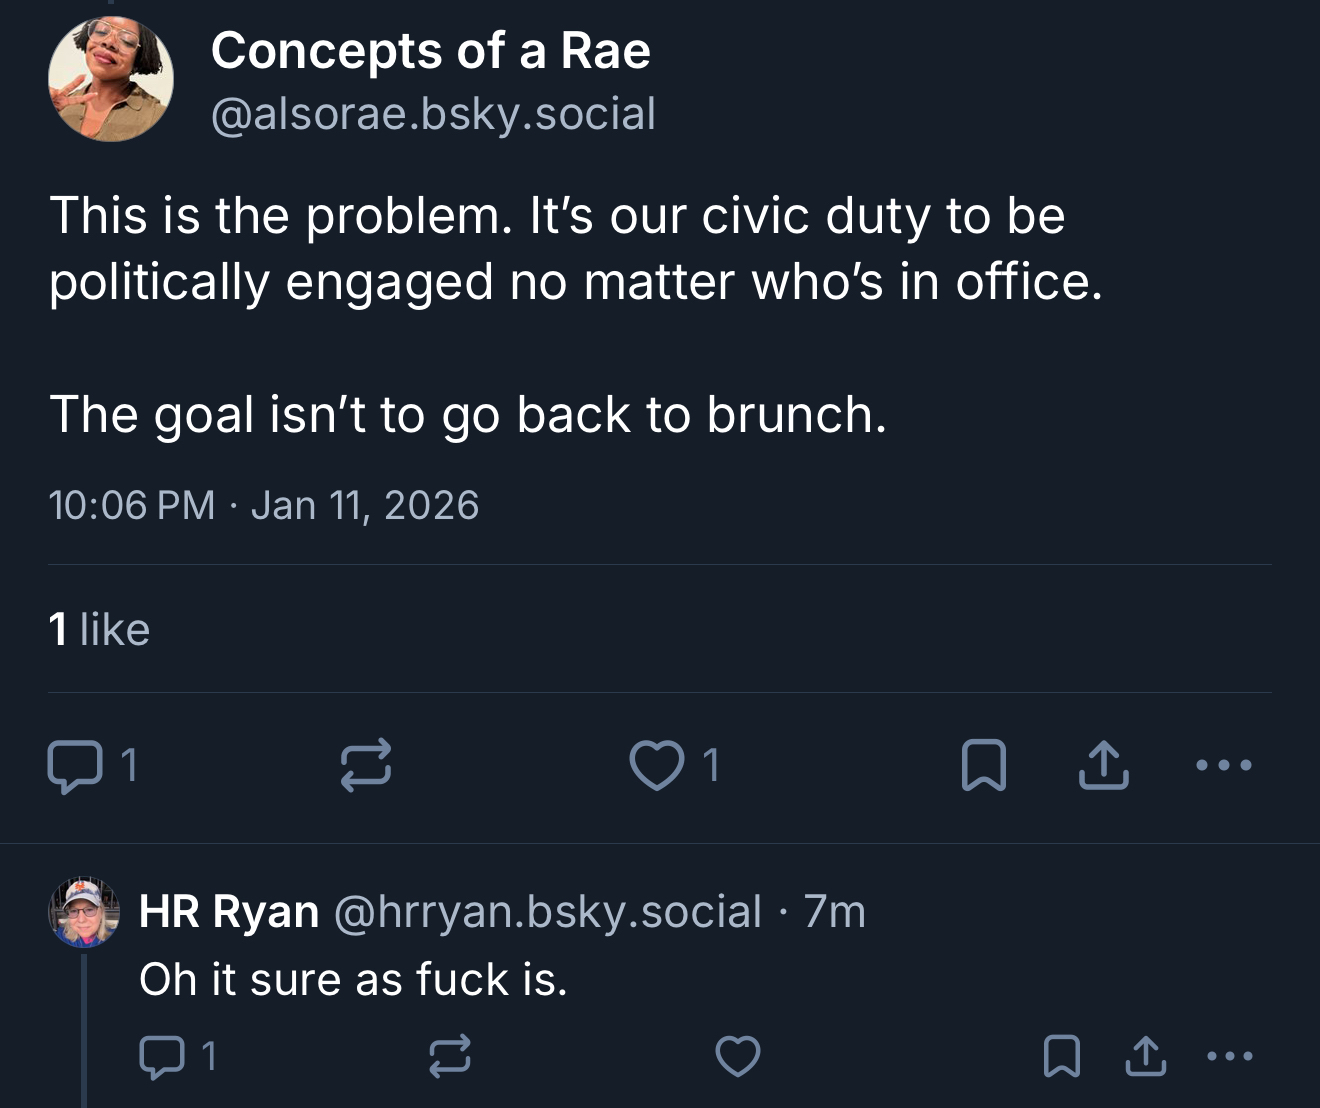Click the @hrryan.bsky.social handle
This screenshot has height=1108, width=1320.
(x=547, y=912)
